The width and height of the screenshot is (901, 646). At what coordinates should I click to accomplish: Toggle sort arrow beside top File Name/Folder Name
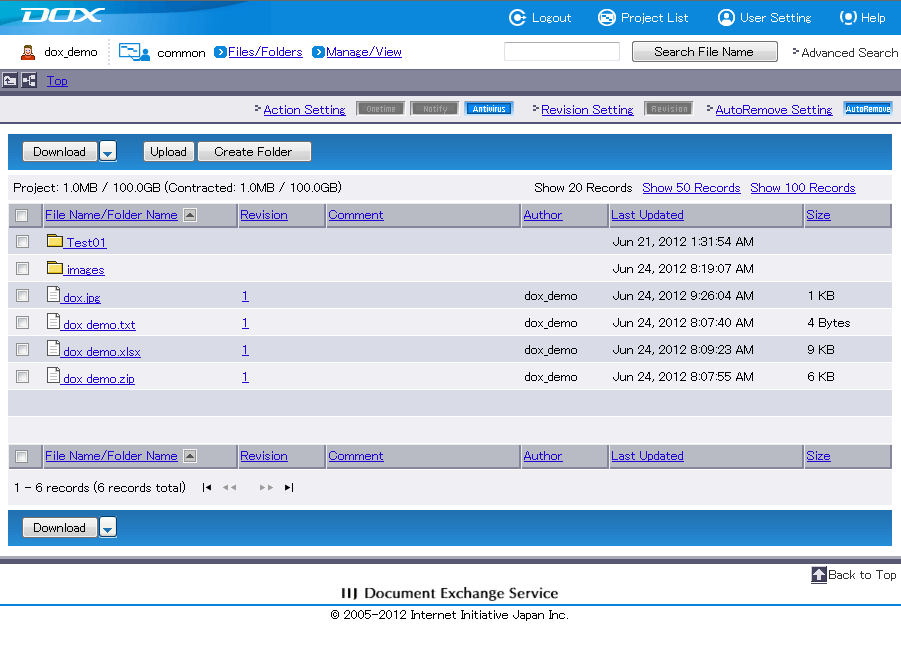point(190,215)
